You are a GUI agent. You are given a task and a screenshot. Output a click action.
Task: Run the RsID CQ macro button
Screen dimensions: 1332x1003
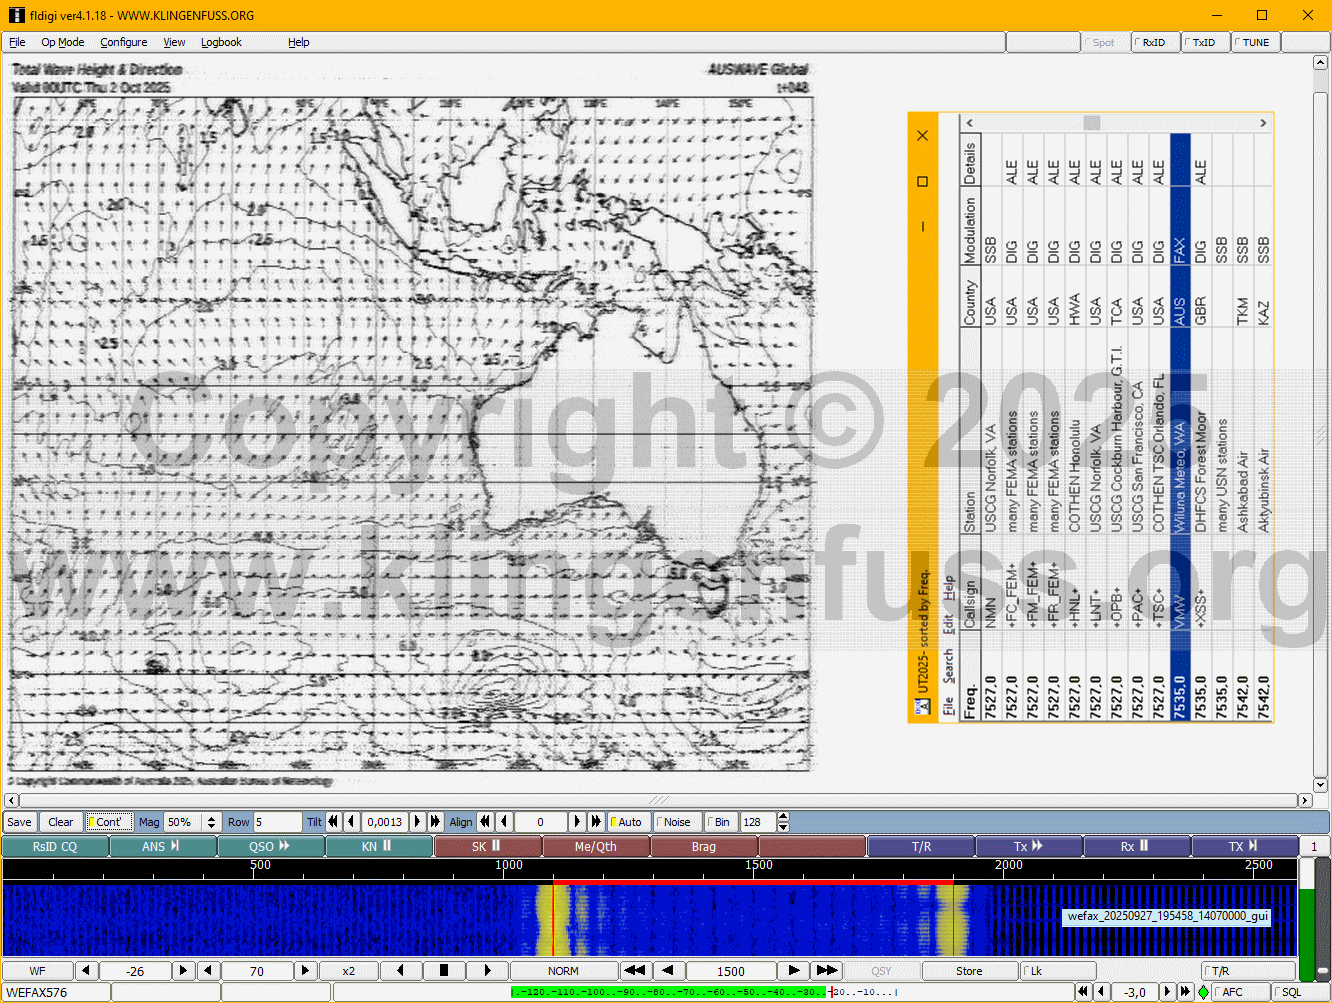point(54,847)
